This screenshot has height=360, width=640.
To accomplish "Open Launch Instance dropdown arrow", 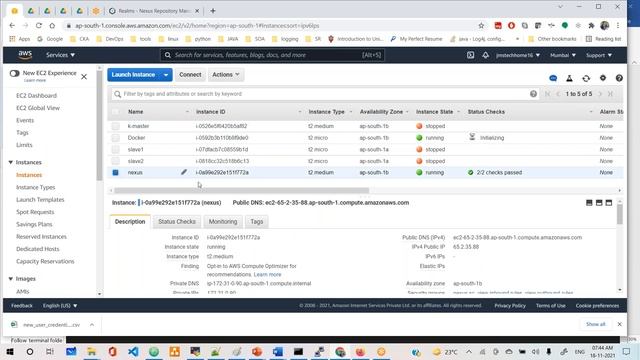I will (x=166, y=75).
